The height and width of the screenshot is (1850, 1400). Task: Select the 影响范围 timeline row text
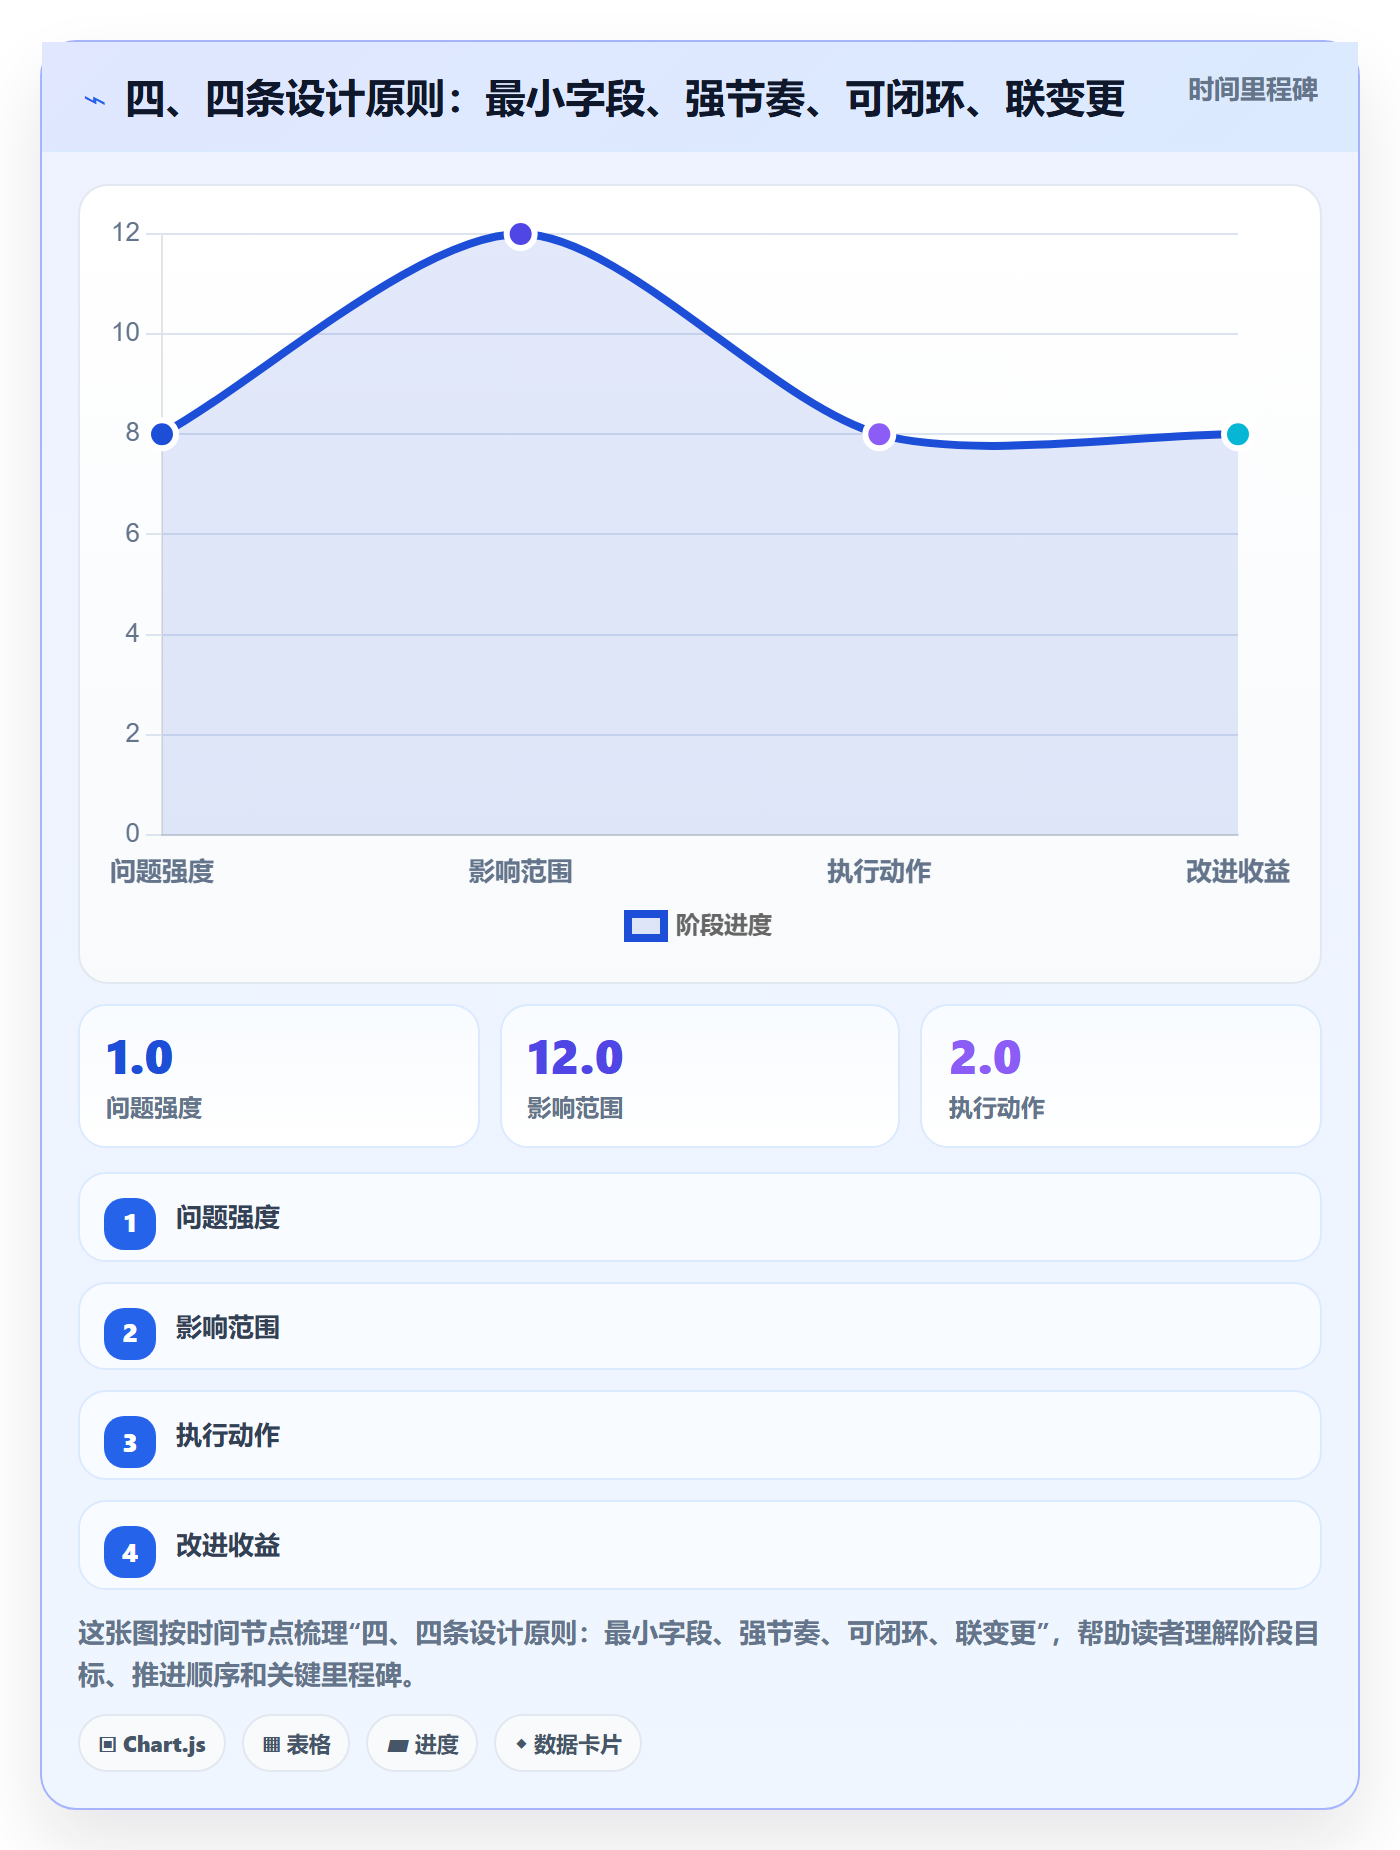pos(228,1328)
